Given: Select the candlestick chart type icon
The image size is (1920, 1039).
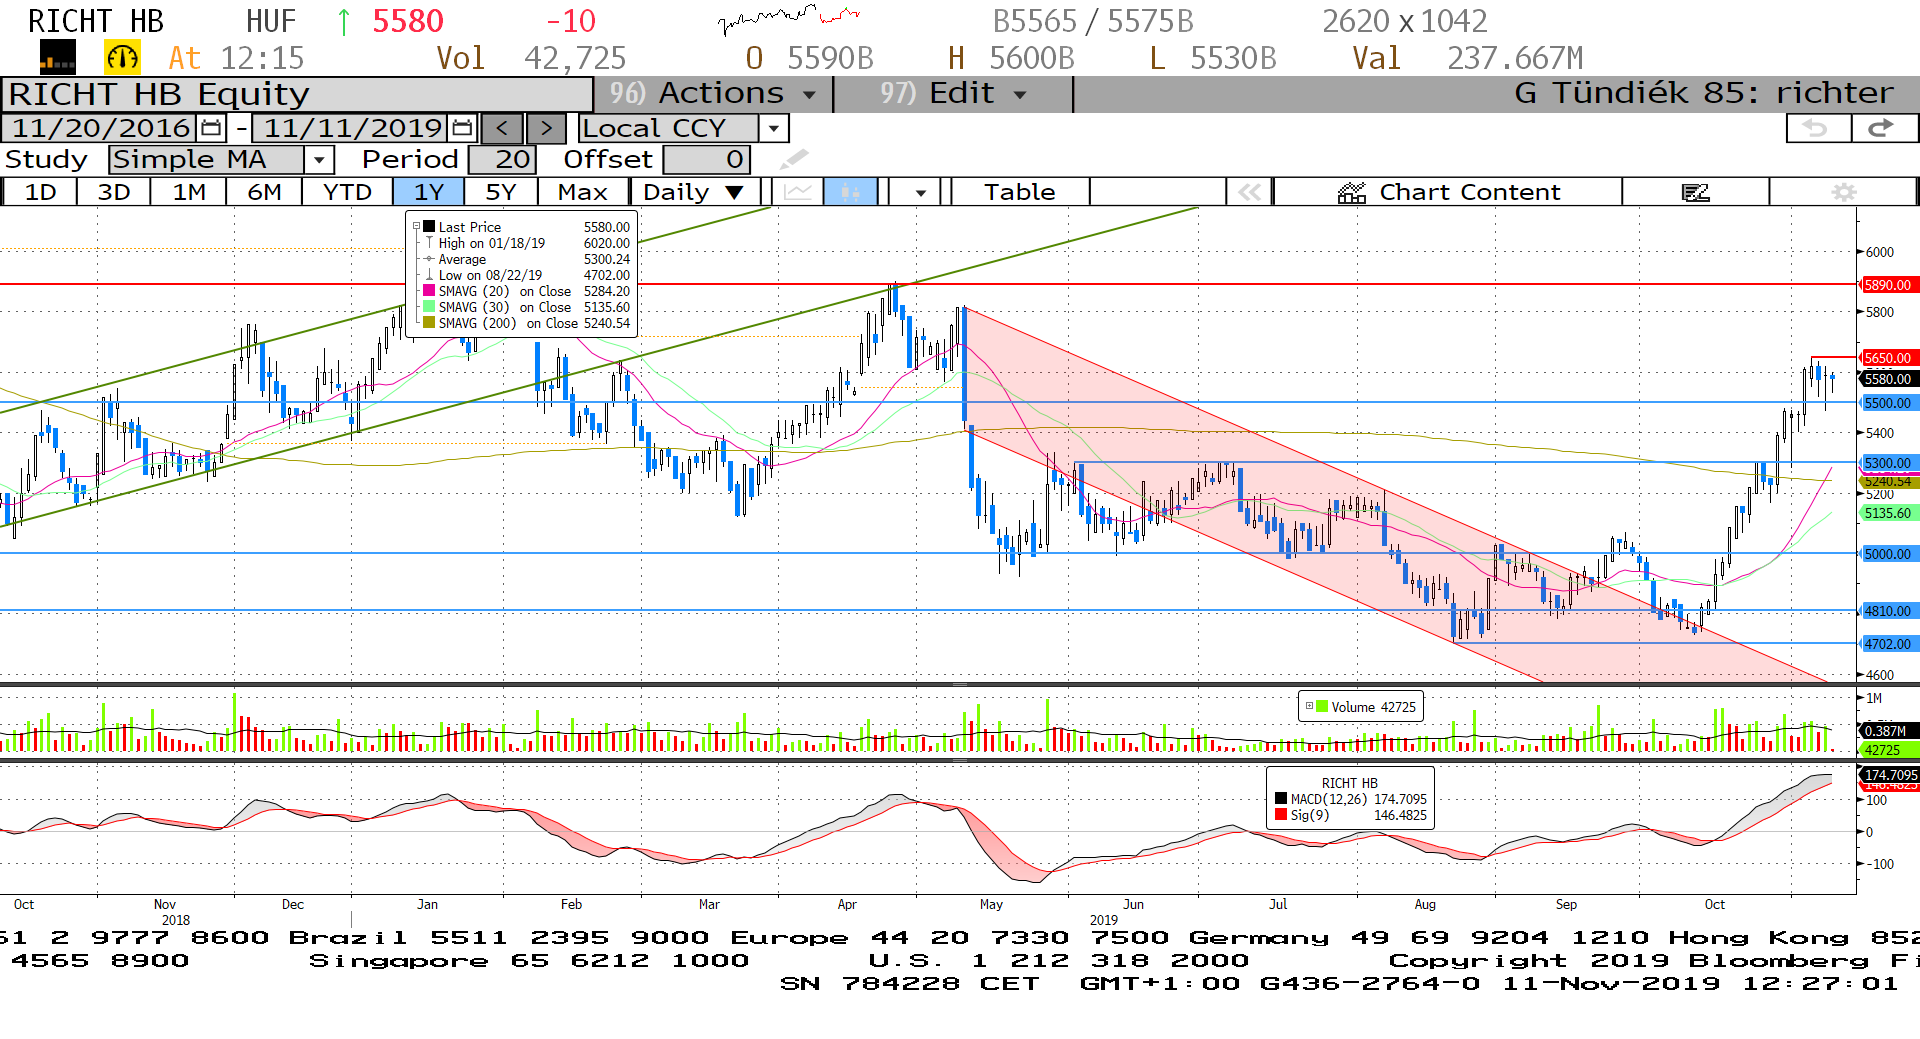Looking at the screenshot, I should [x=850, y=192].
